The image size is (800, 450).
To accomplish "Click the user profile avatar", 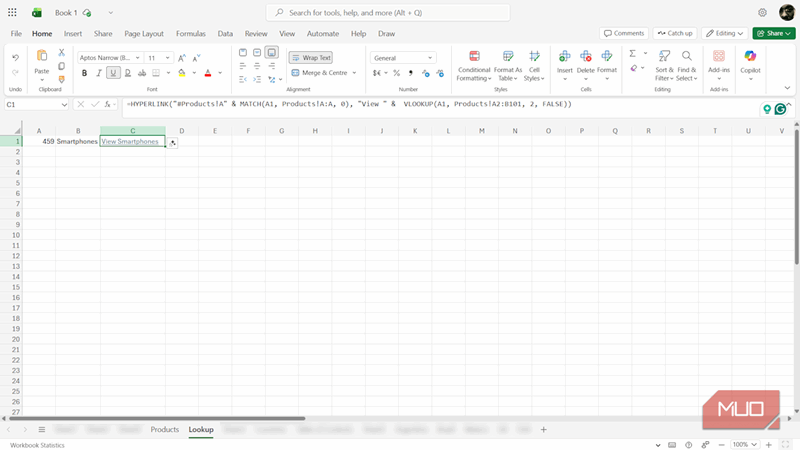I will coord(786,12).
